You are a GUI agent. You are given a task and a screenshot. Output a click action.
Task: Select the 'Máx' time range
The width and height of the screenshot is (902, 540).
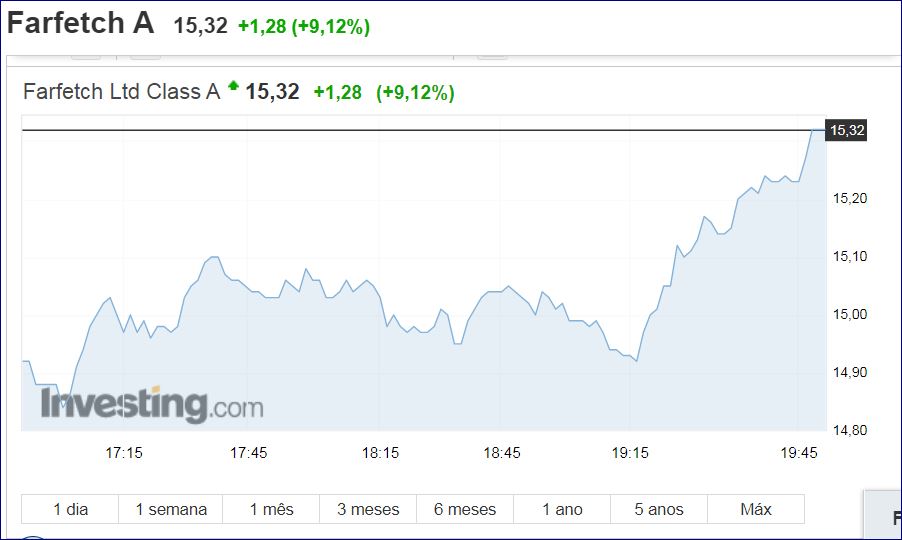tap(755, 509)
